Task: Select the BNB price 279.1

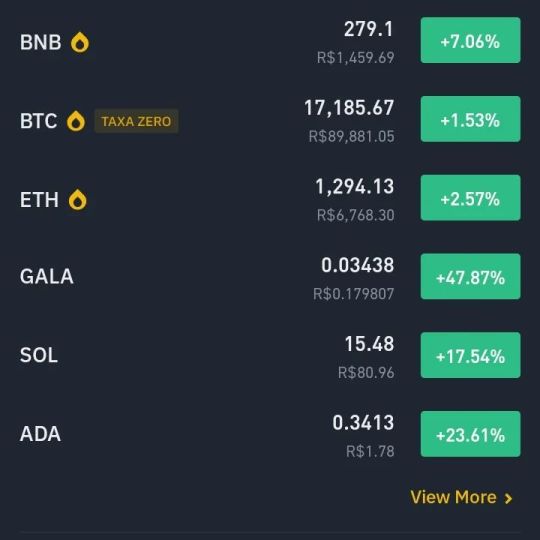Action: click(368, 29)
